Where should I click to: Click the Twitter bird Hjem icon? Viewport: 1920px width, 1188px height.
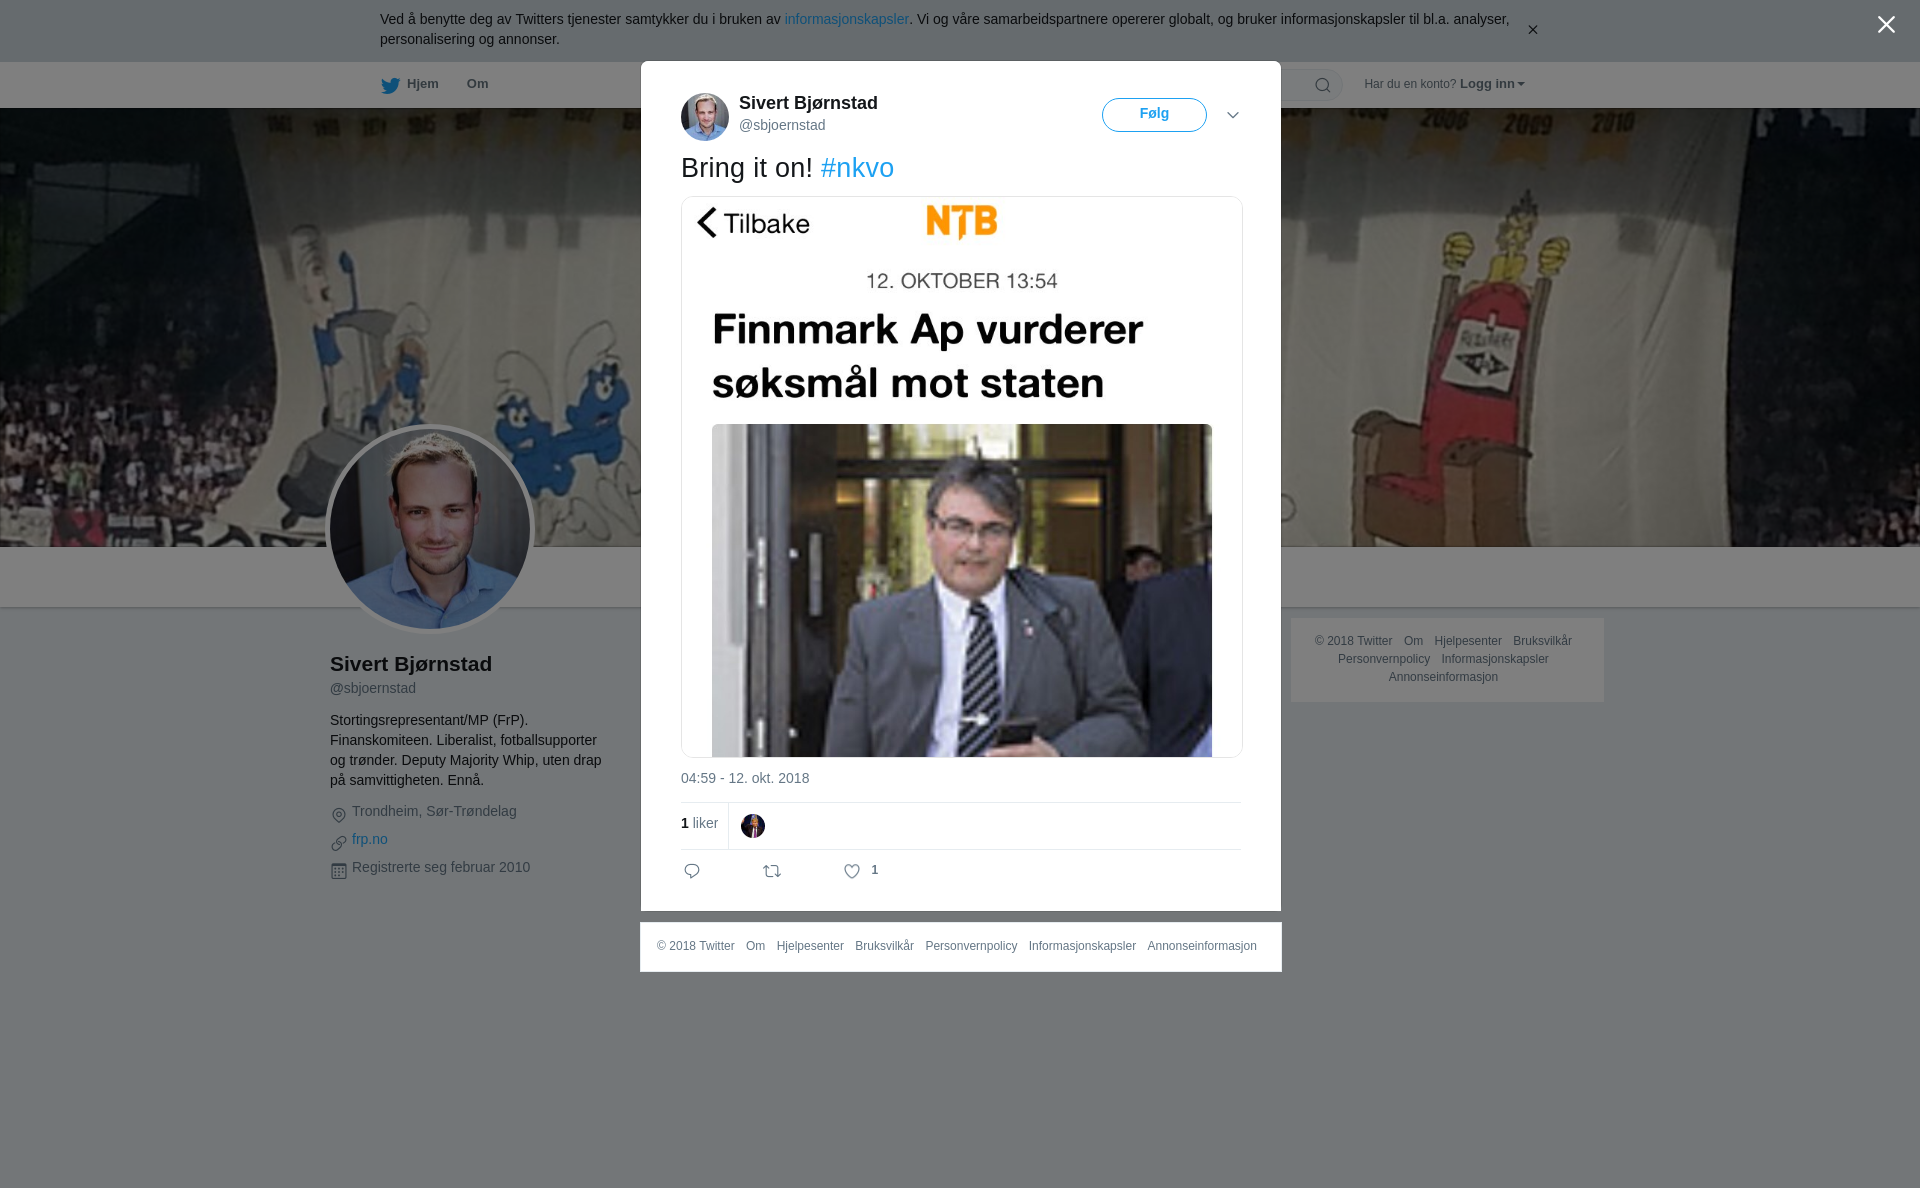[x=390, y=85]
